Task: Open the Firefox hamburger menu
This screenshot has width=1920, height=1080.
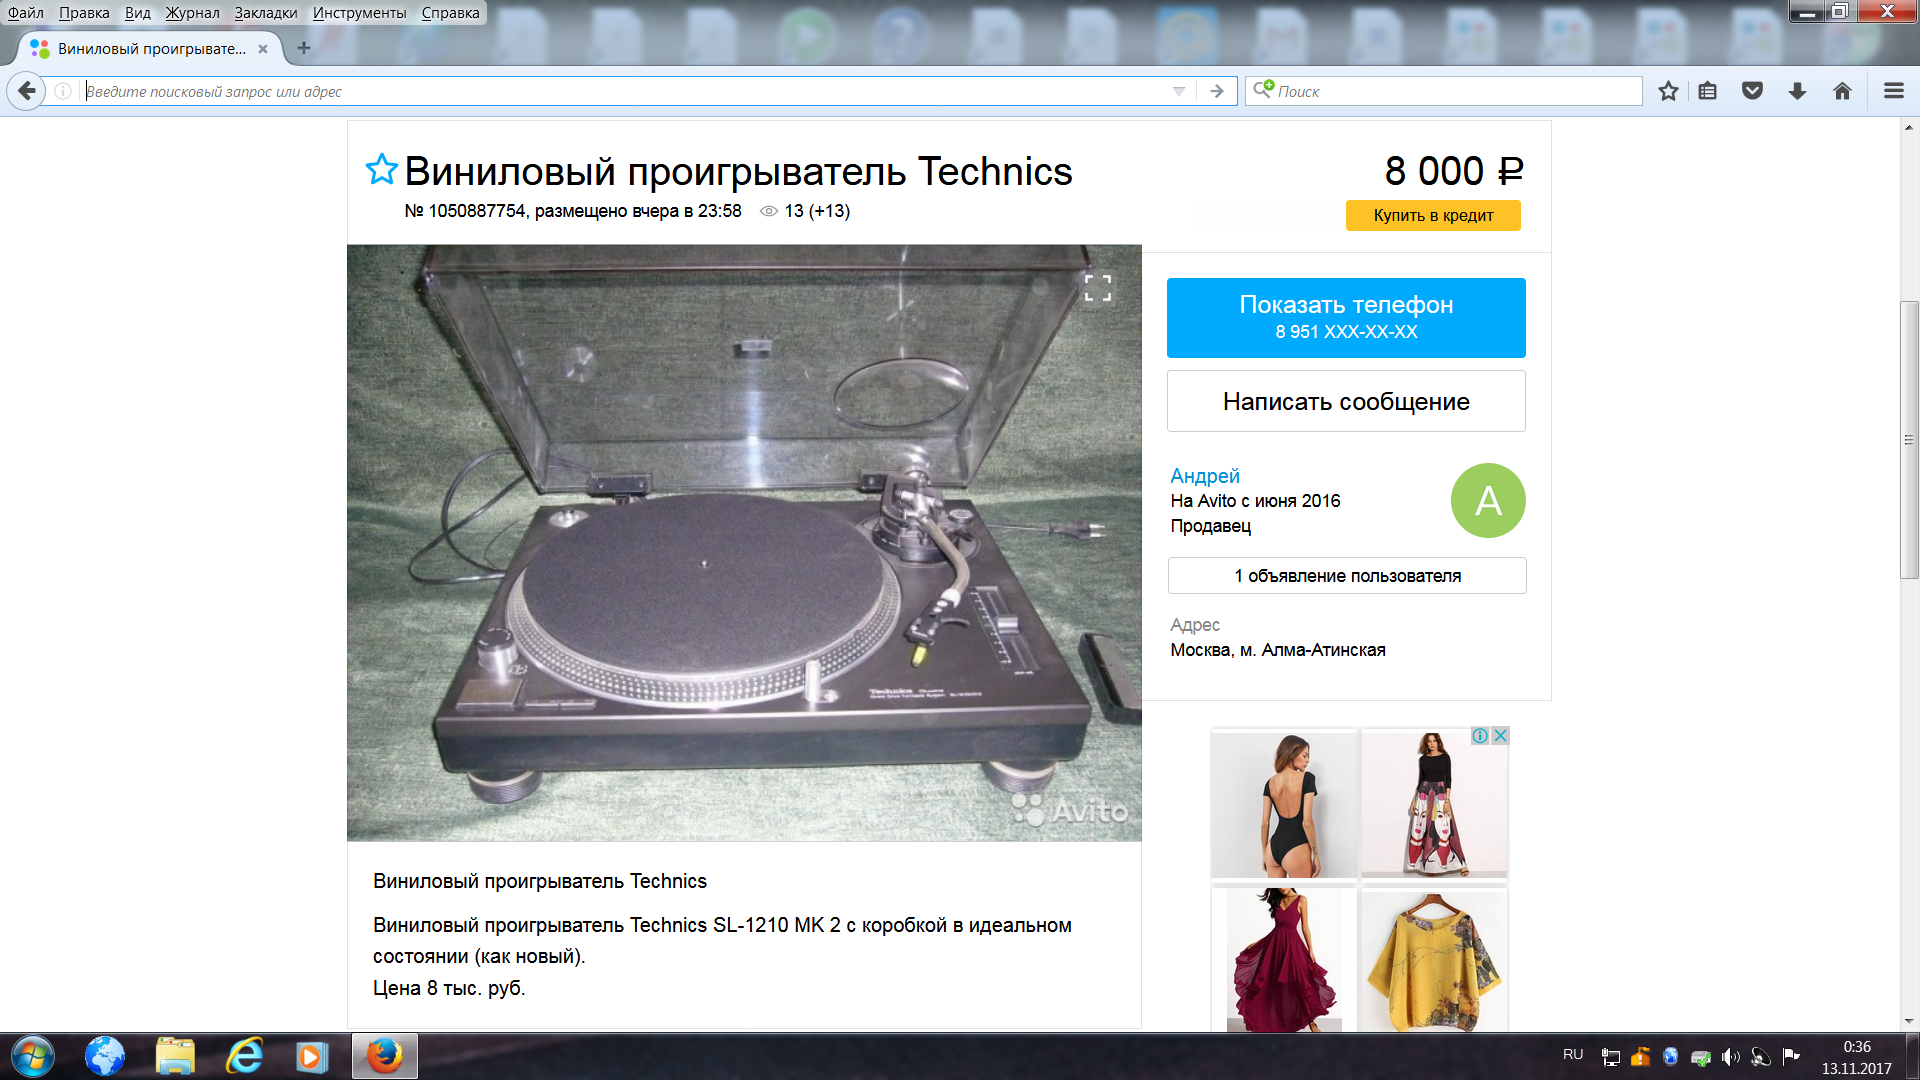Action: (x=1894, y=91)
